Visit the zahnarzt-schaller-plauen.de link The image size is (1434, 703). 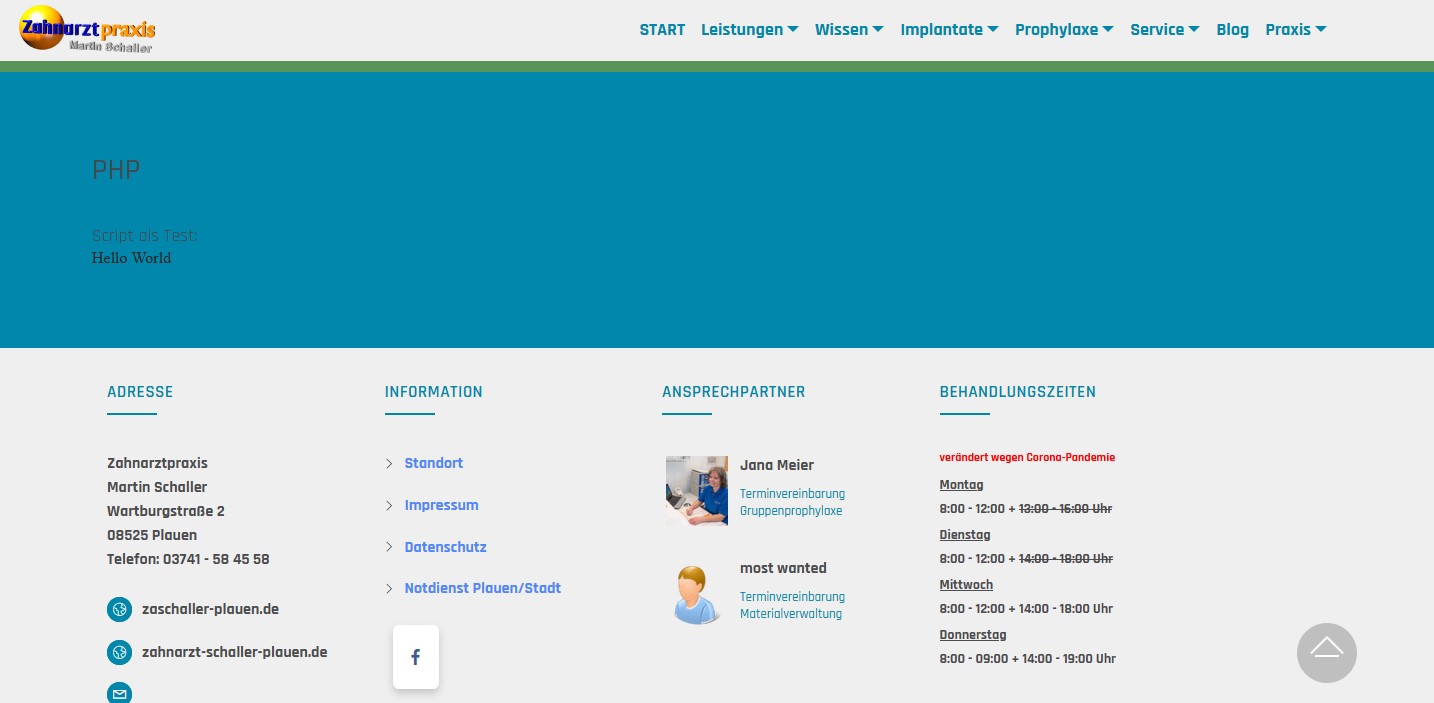(234, 652)
